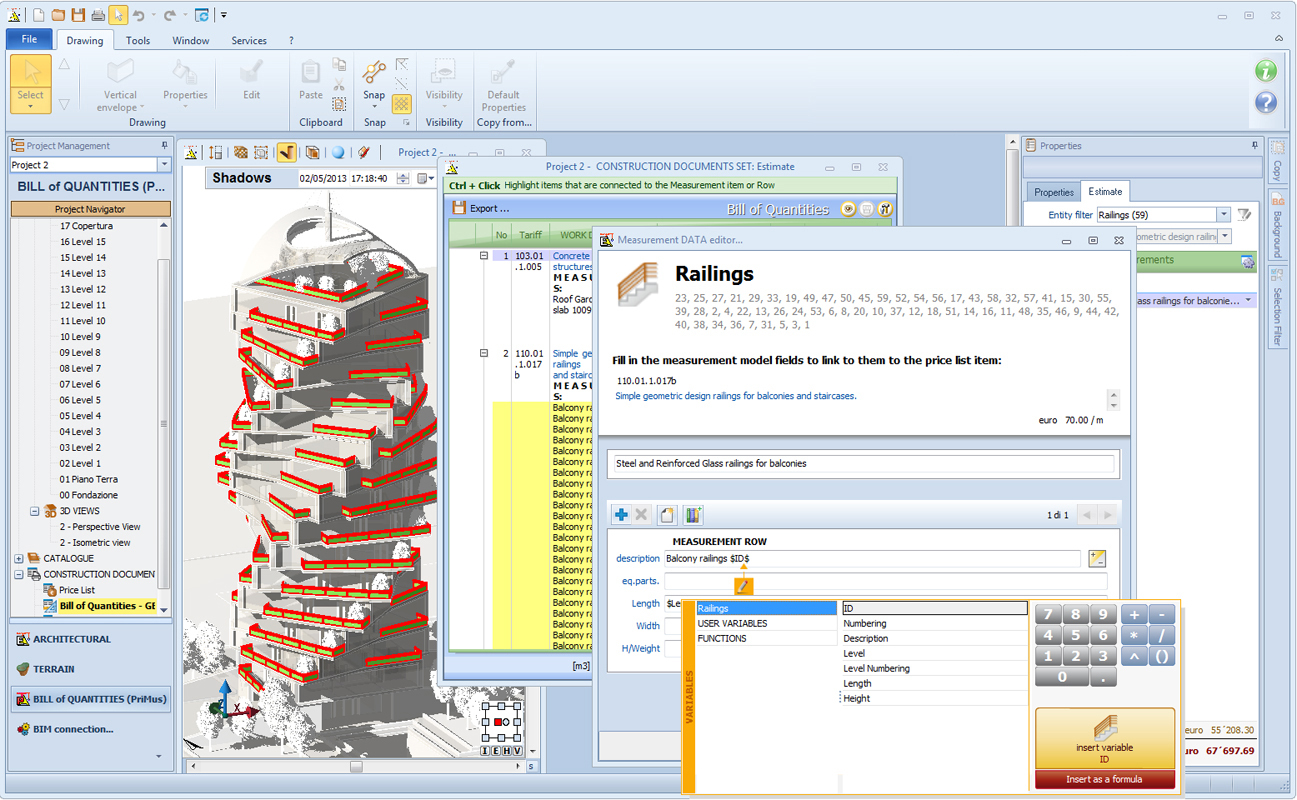This screenshot has height=800, width=1297.
Task: Open the Entity filter Railings dropdown
Action: tap(1223, 215)
